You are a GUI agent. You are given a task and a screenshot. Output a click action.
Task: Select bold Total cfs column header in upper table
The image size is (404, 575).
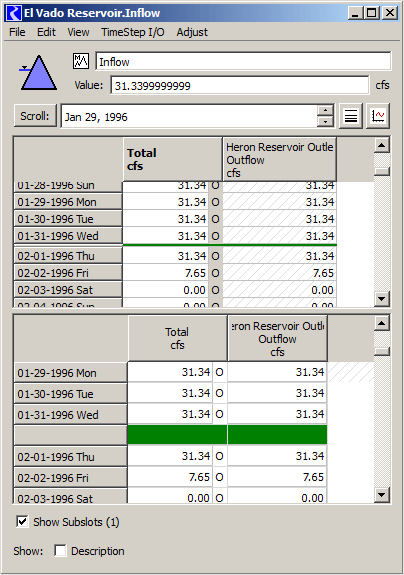pyautogui.click(x=173, y=159)
